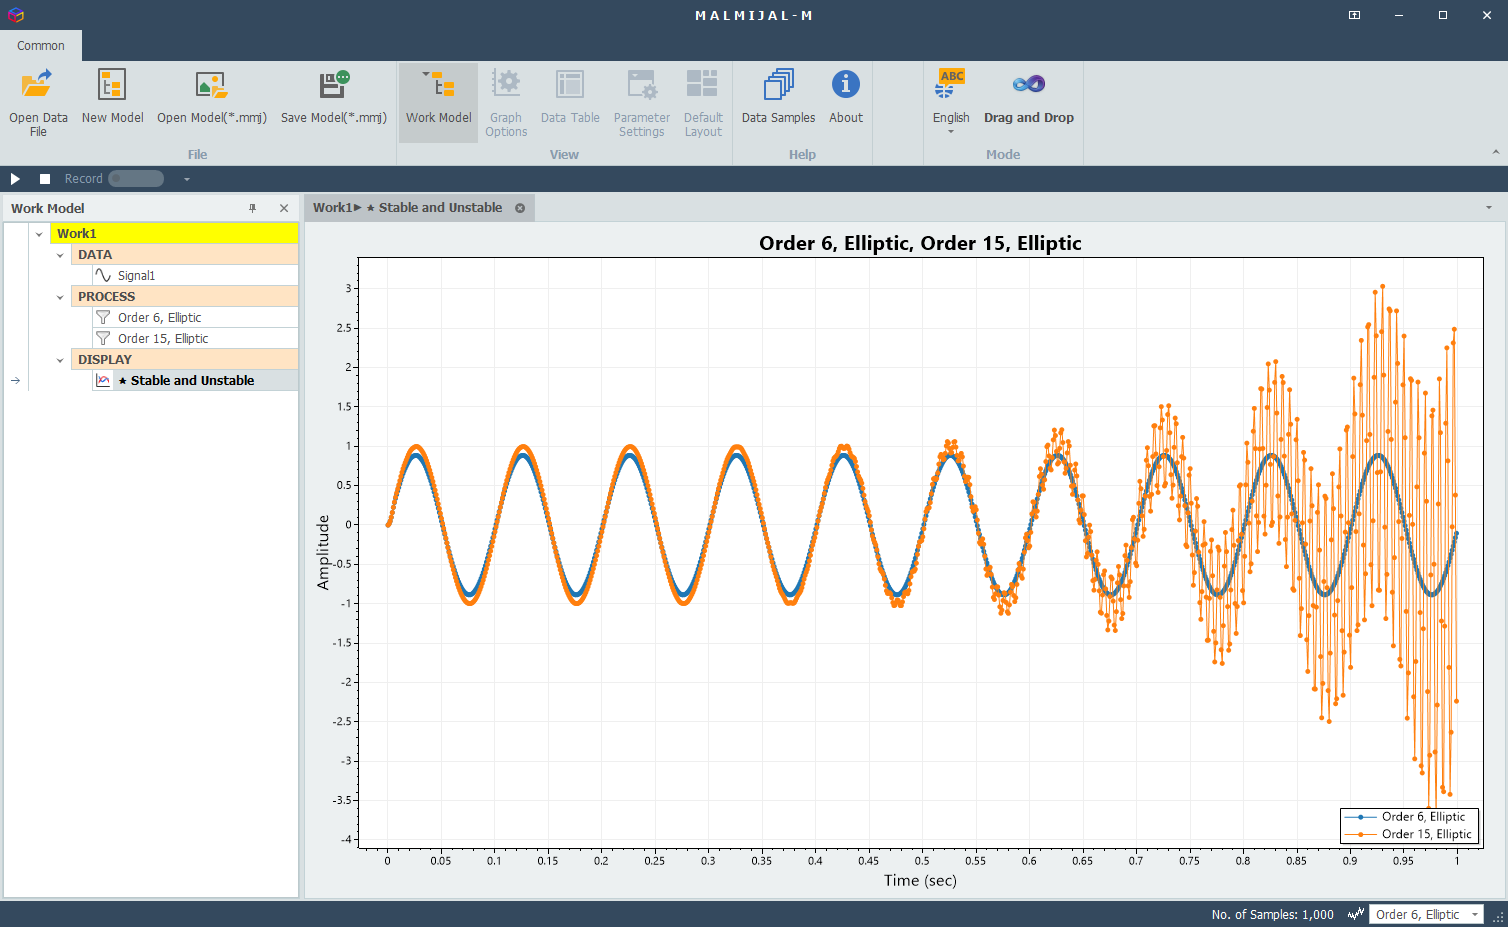This screenshot has width=1508, height=927.
Task: Open Graph Options
Action: (506, 102)
